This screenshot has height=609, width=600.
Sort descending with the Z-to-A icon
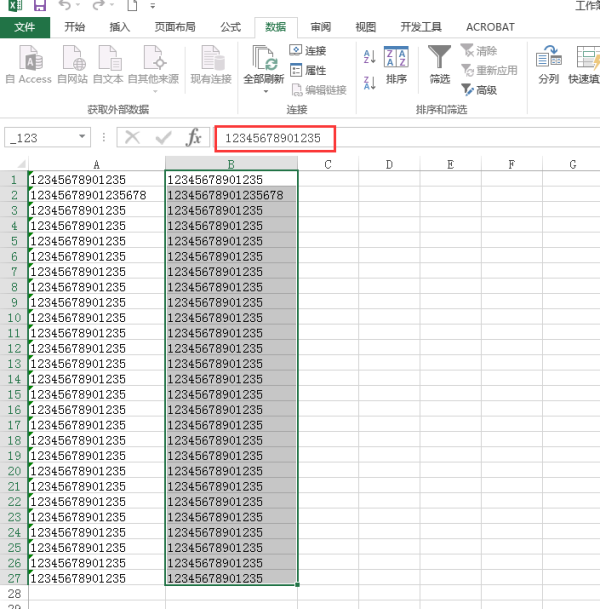(x=369, y=80)
